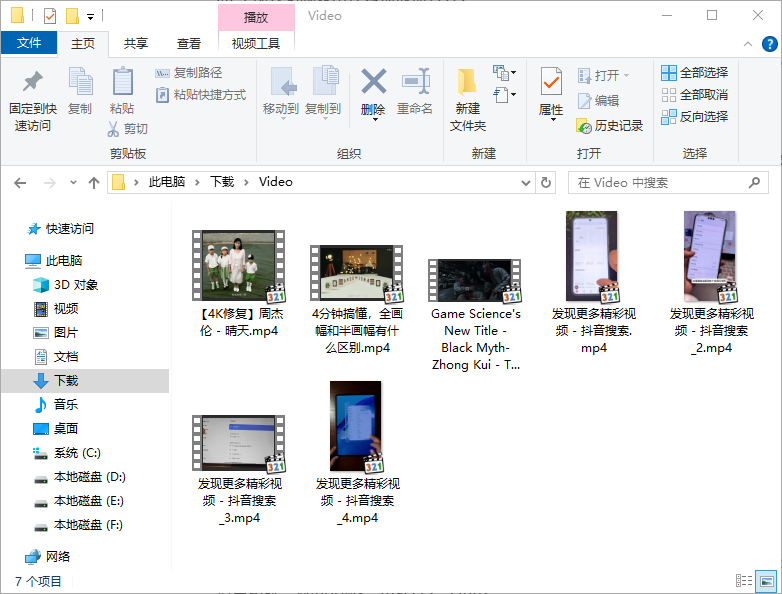The width and height of the screenshot is (782, 594).
Task: Switch to the Share (共享) tab
Action: click(x=136, y=43)
